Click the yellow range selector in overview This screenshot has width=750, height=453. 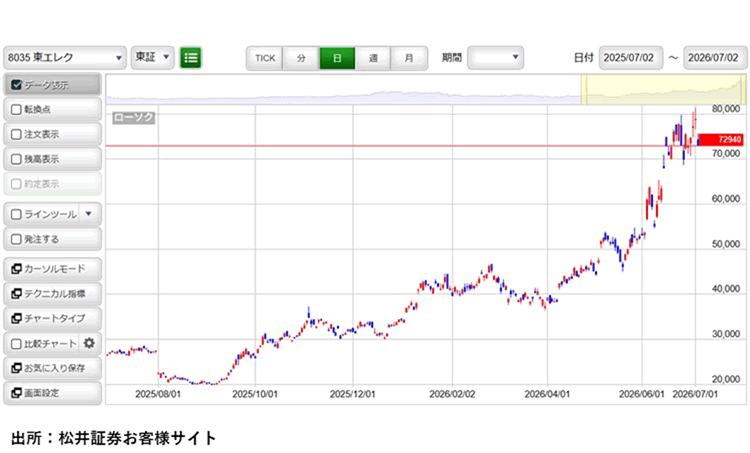tap(663, 89)
